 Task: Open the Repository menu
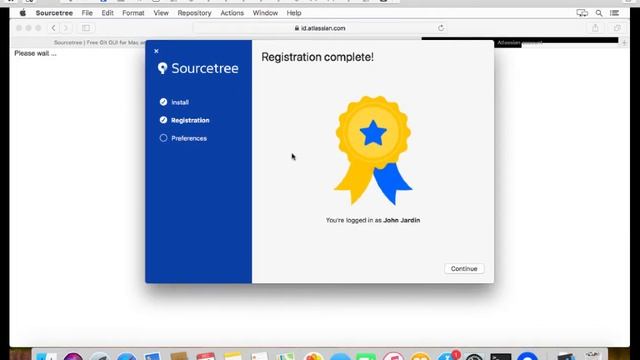pyautogui.click(x=194, y=13)
